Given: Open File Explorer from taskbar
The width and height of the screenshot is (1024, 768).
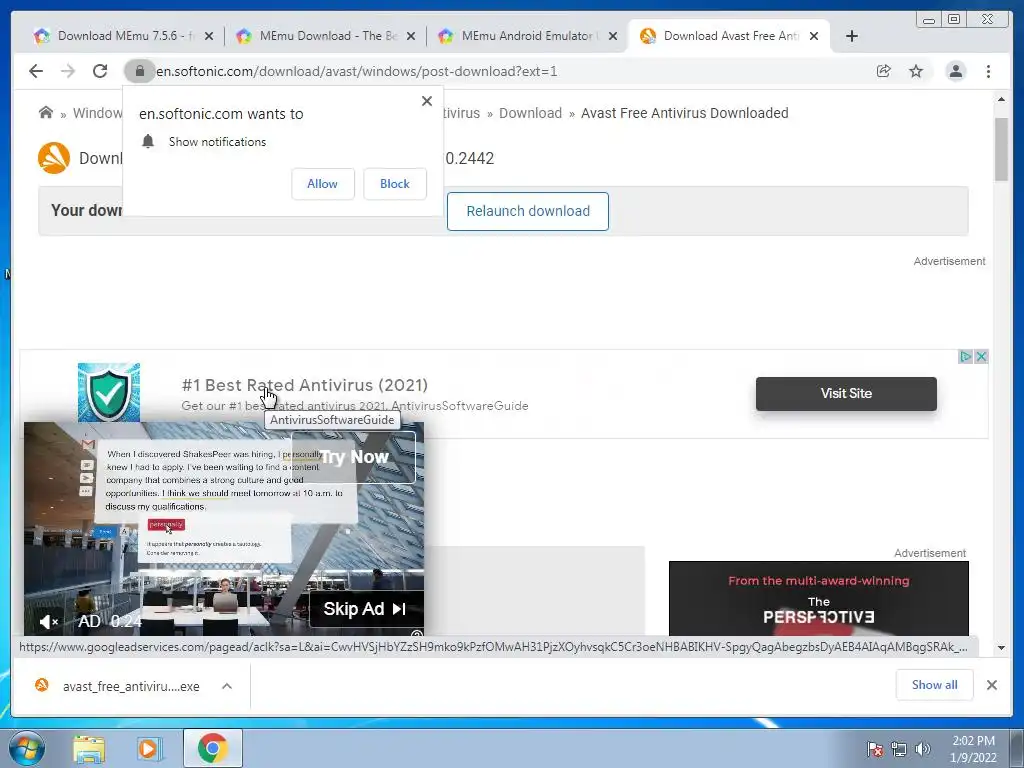Looking at the screenshot, I should 89,749.
